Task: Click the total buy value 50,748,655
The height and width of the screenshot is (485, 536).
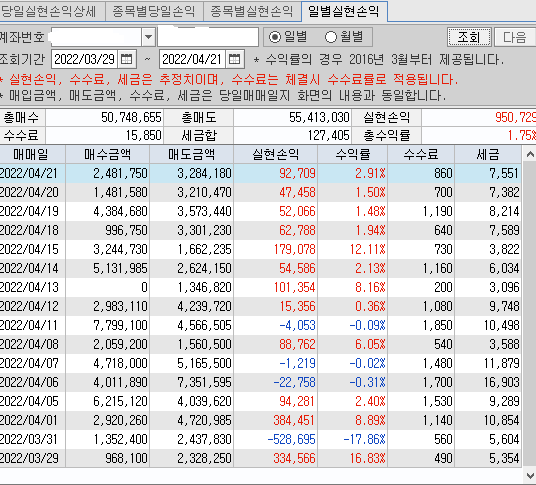Action: pos(131,118)
